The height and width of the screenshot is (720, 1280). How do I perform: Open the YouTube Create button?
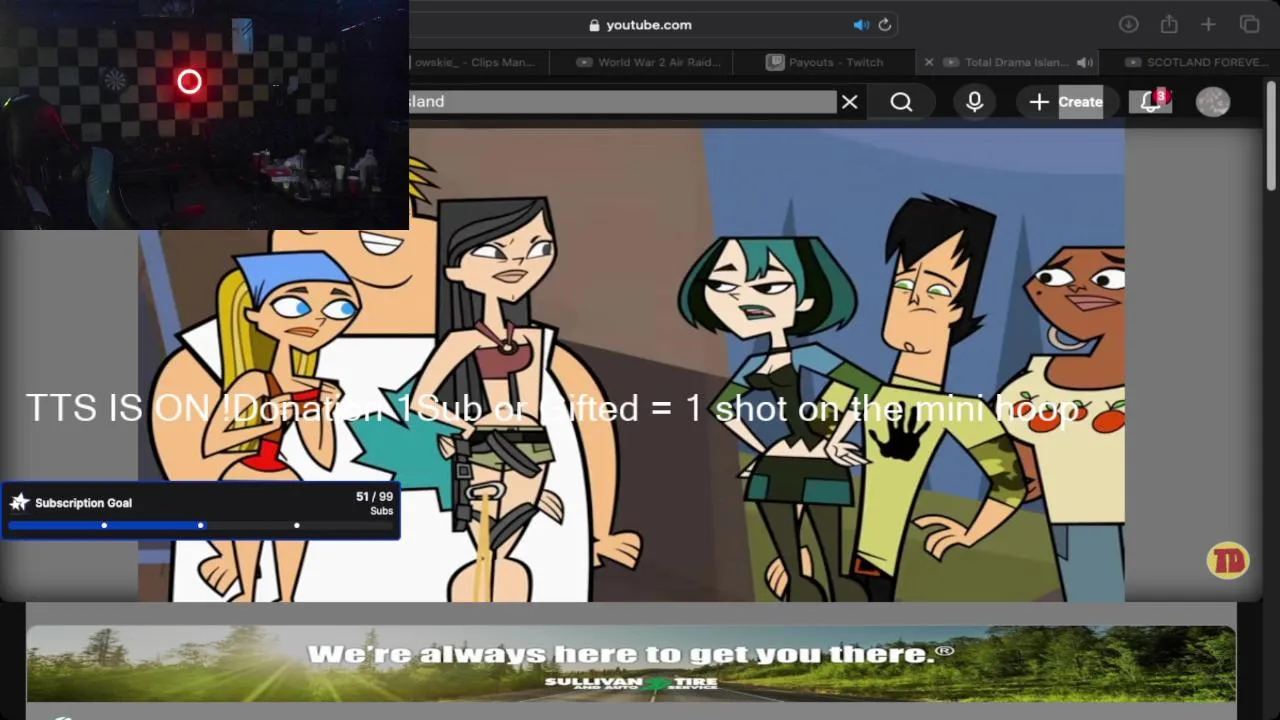pyautogui.click(x=1066, y=102)
